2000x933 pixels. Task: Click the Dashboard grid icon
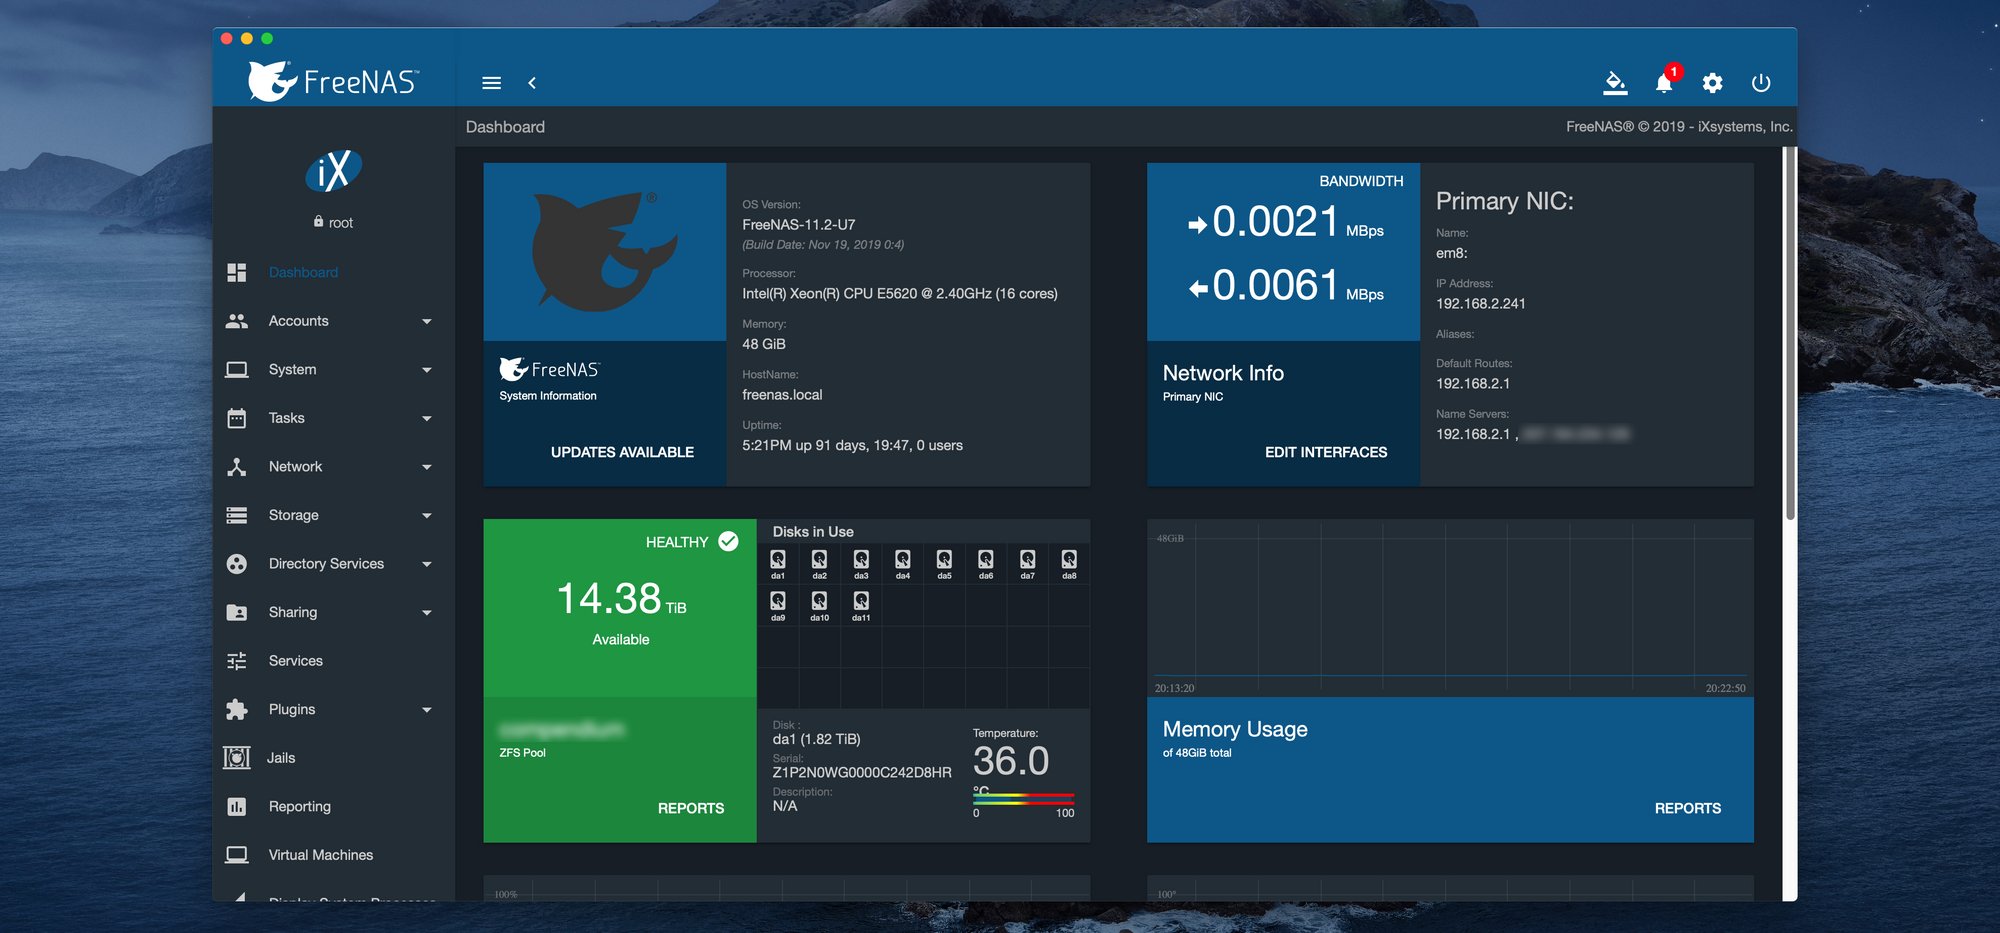point(237,272)
